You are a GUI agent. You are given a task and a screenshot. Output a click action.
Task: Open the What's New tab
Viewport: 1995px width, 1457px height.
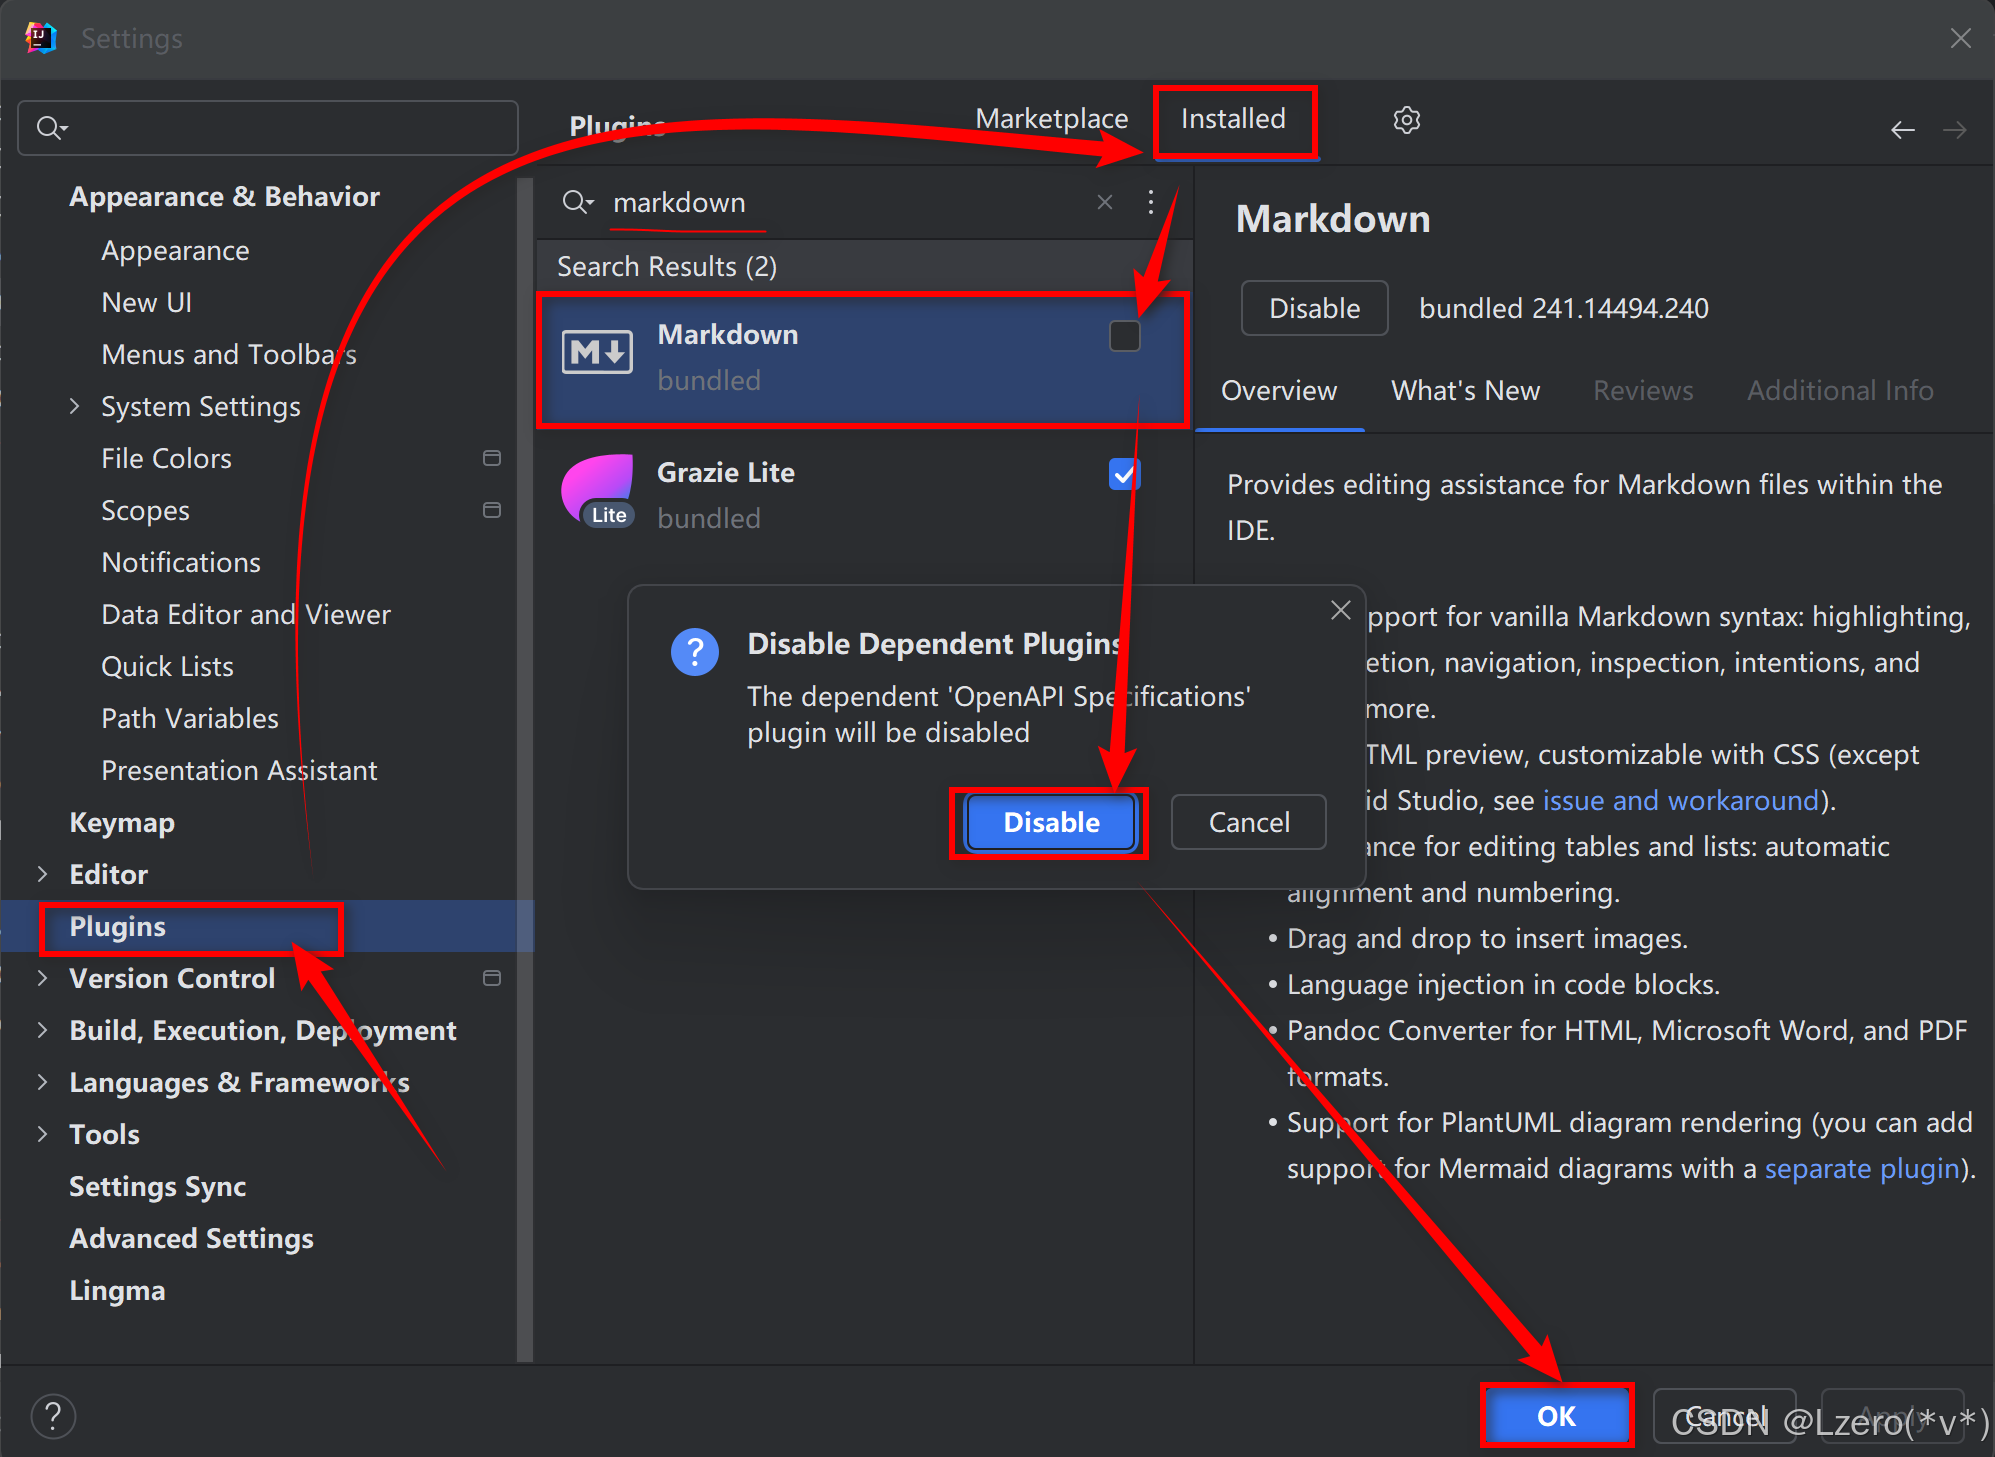click(1465, 391)
